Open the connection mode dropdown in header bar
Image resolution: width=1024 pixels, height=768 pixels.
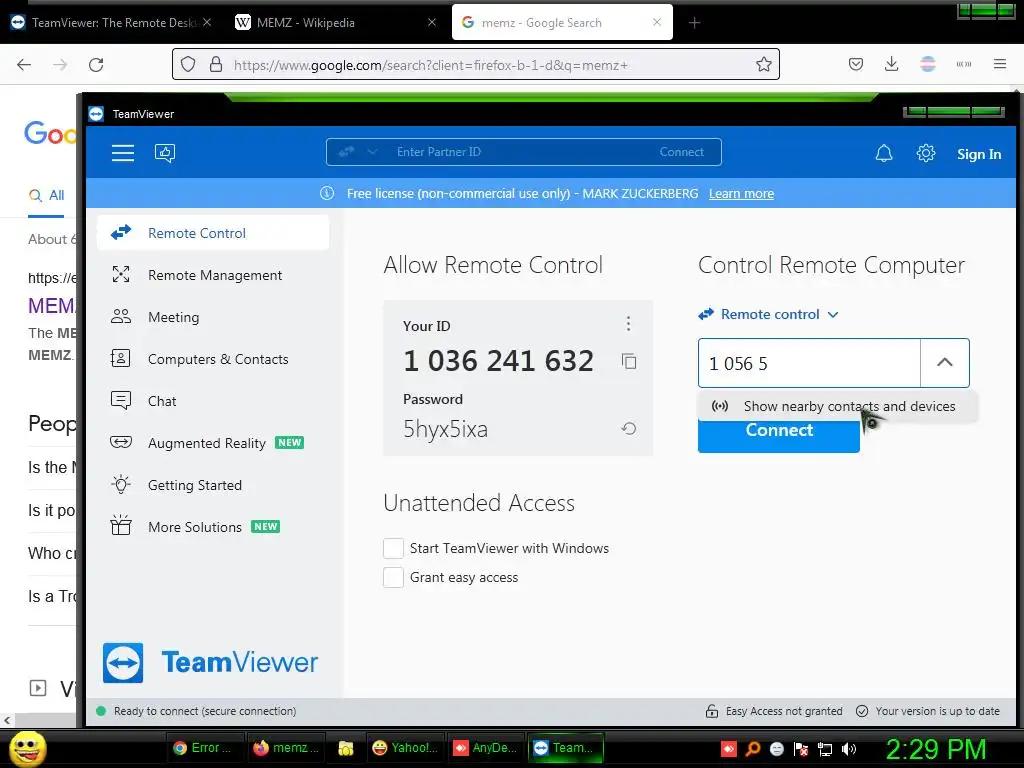coord(359,152)
